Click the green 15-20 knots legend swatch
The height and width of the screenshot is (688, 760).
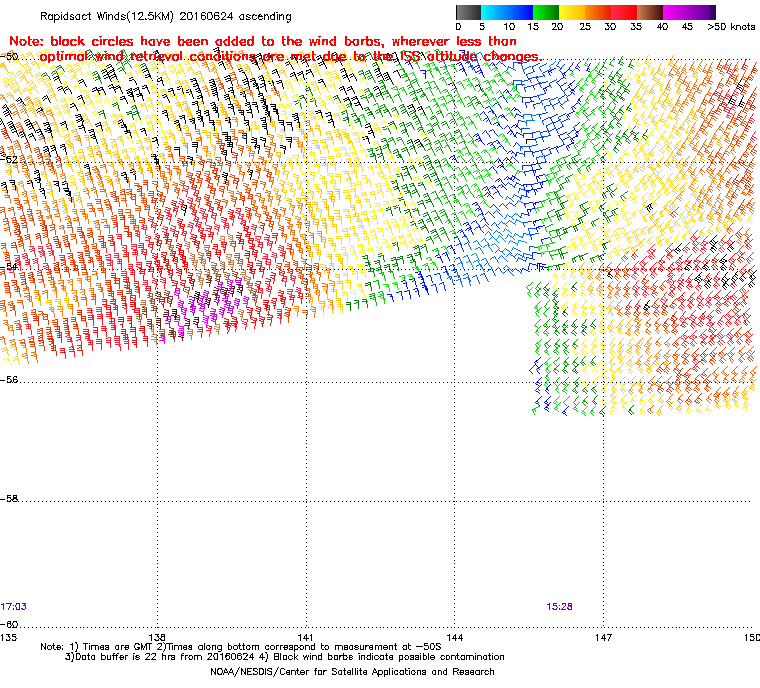(546, 12)
